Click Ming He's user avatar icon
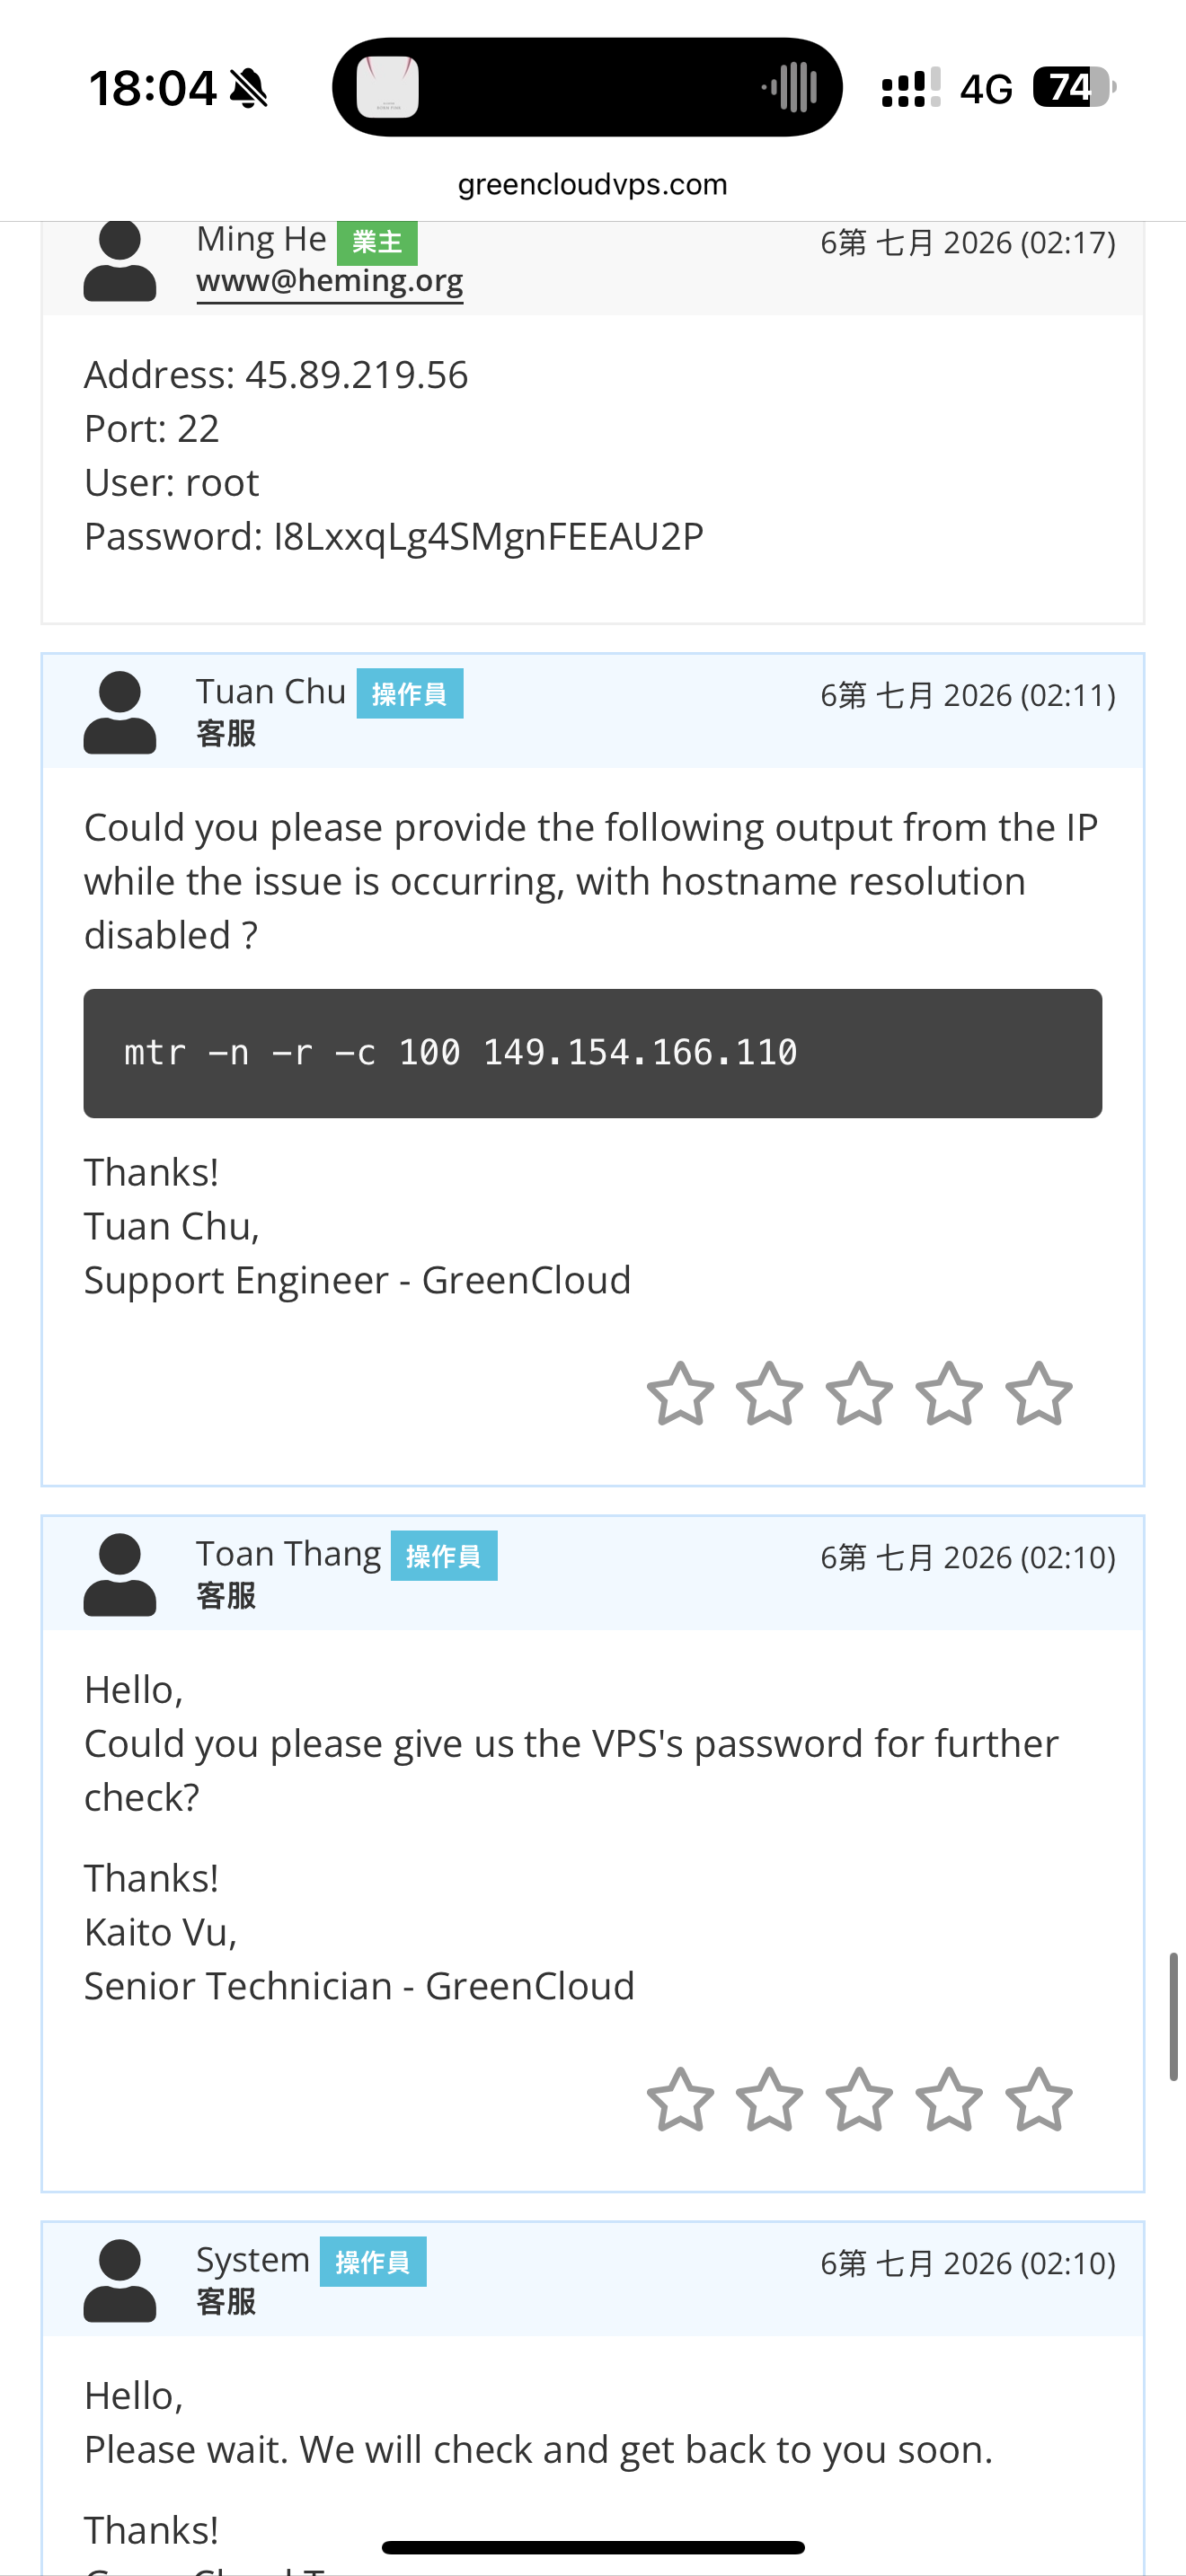This screenshot has height=2576, width=1186. coord(120,261)
